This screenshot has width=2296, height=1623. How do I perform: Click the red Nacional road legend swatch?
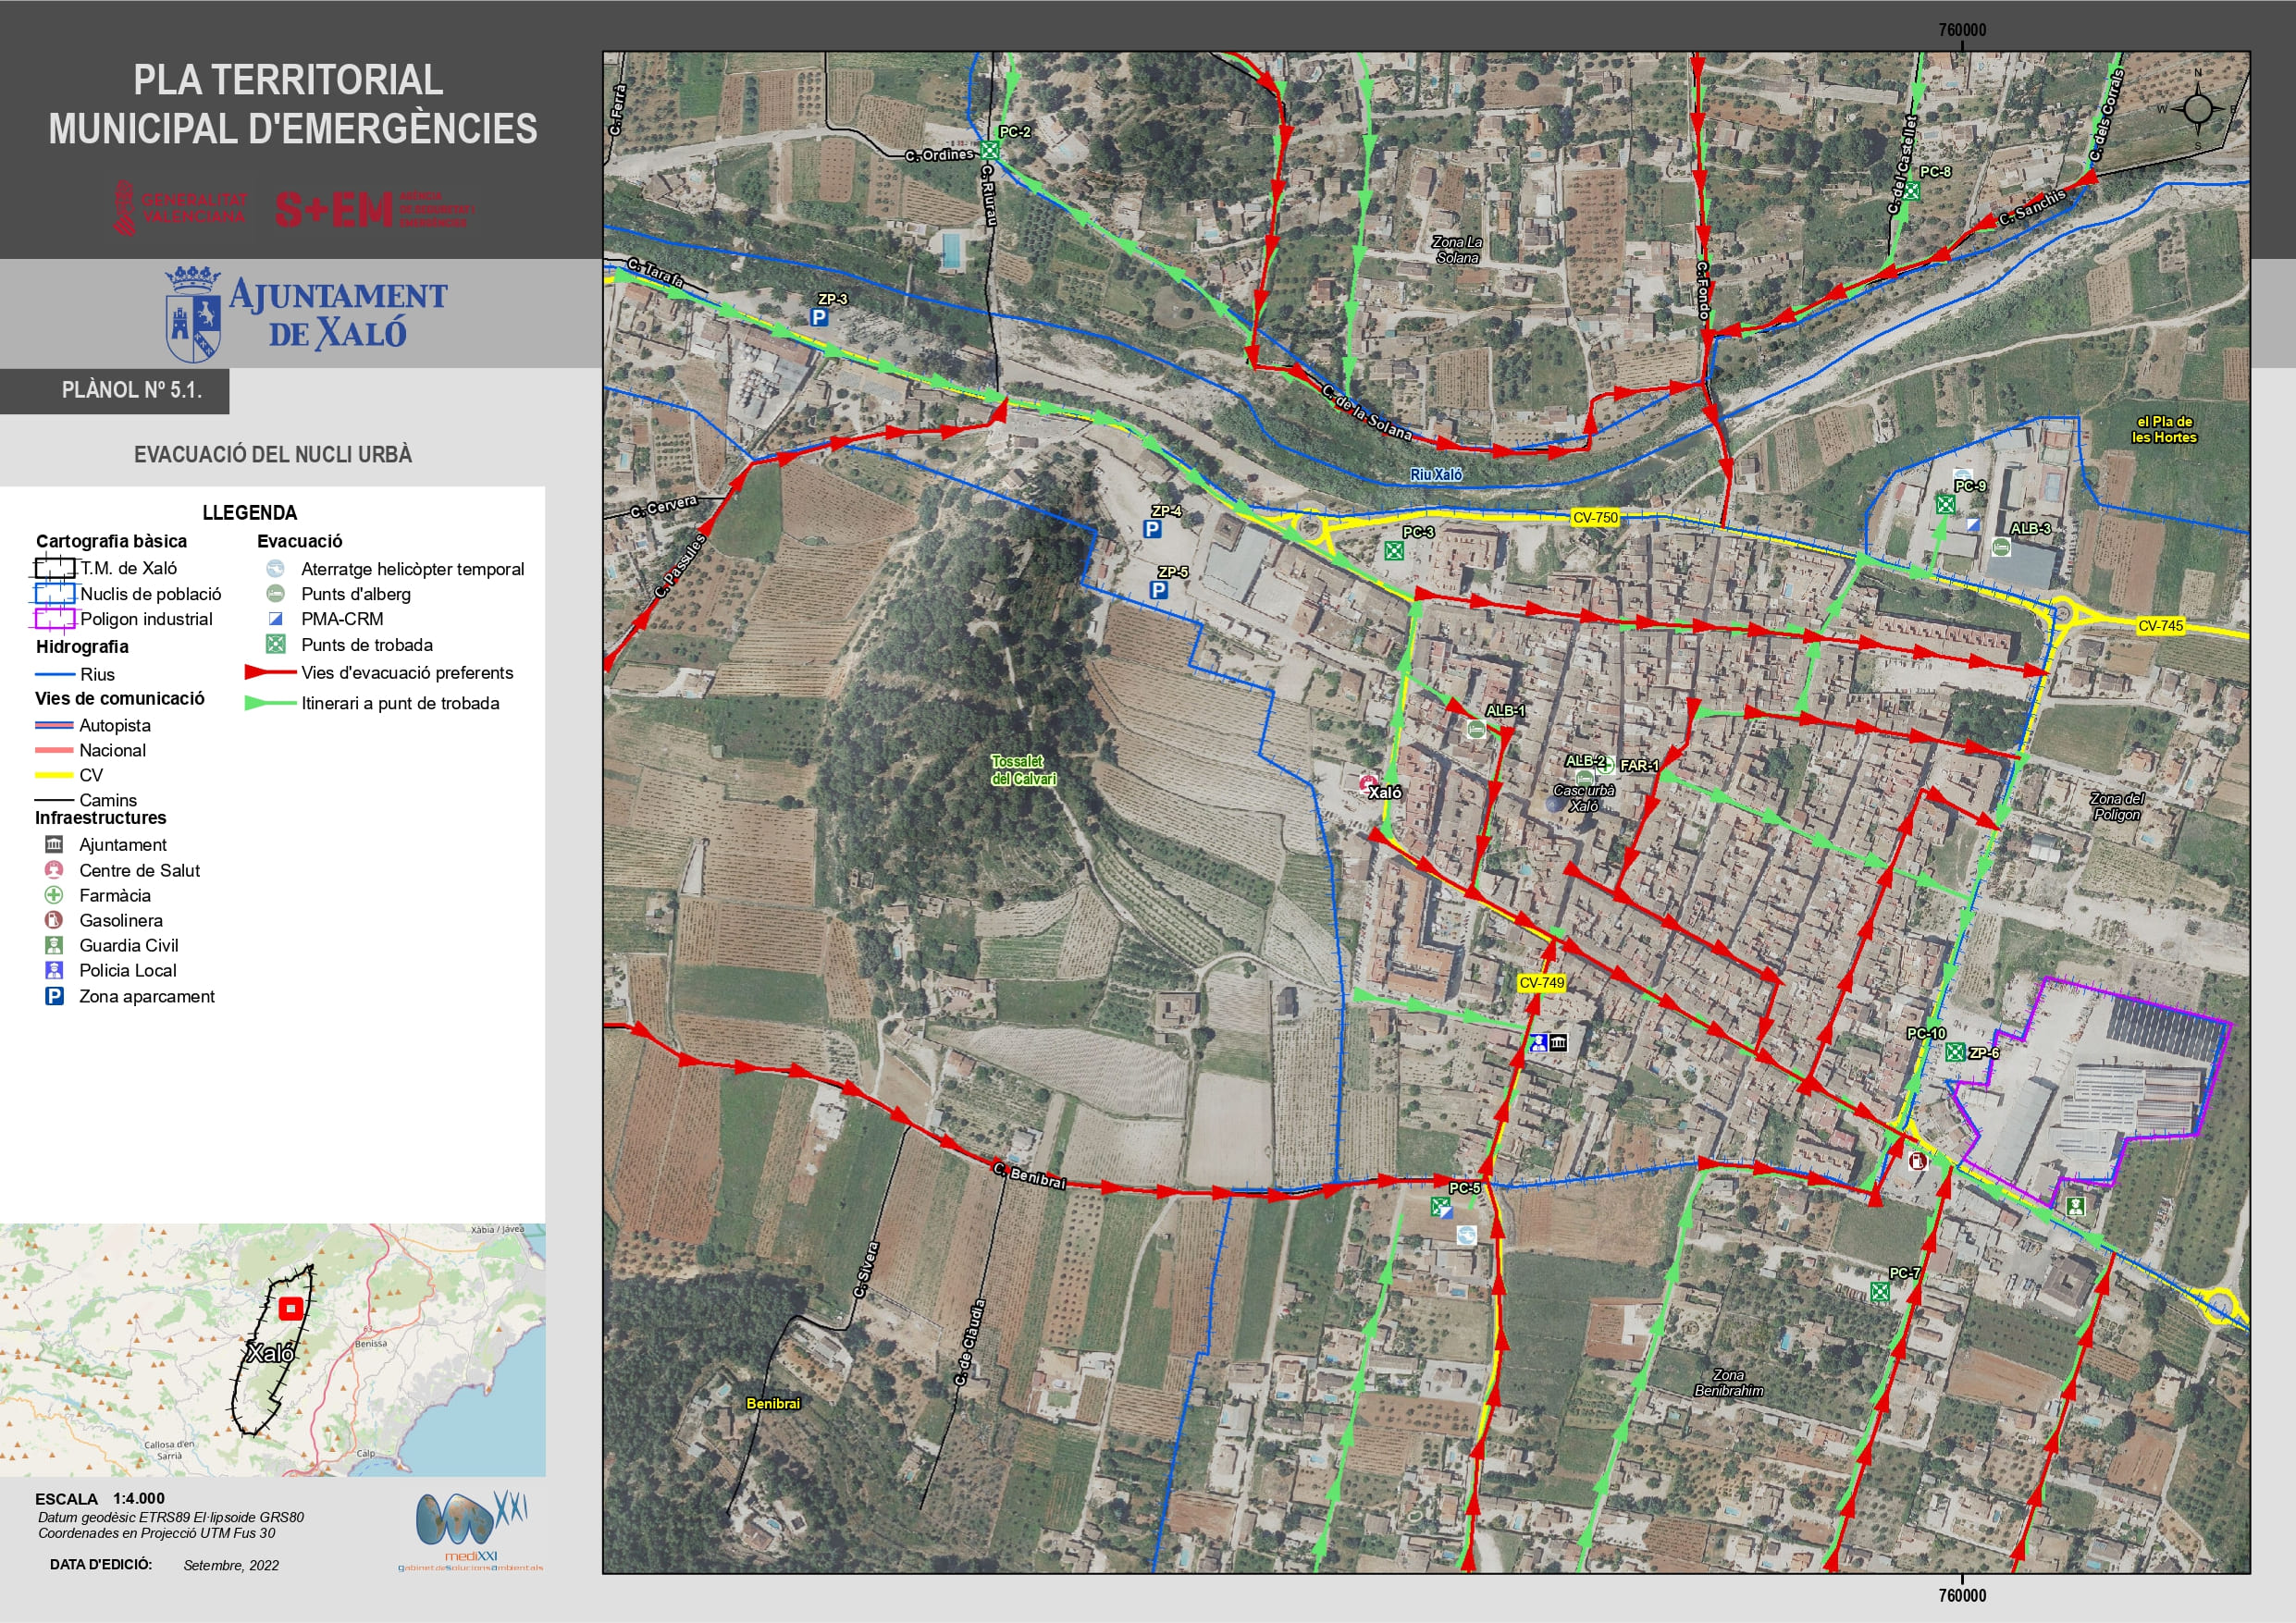pyautogui.click(x=54, y=750)
